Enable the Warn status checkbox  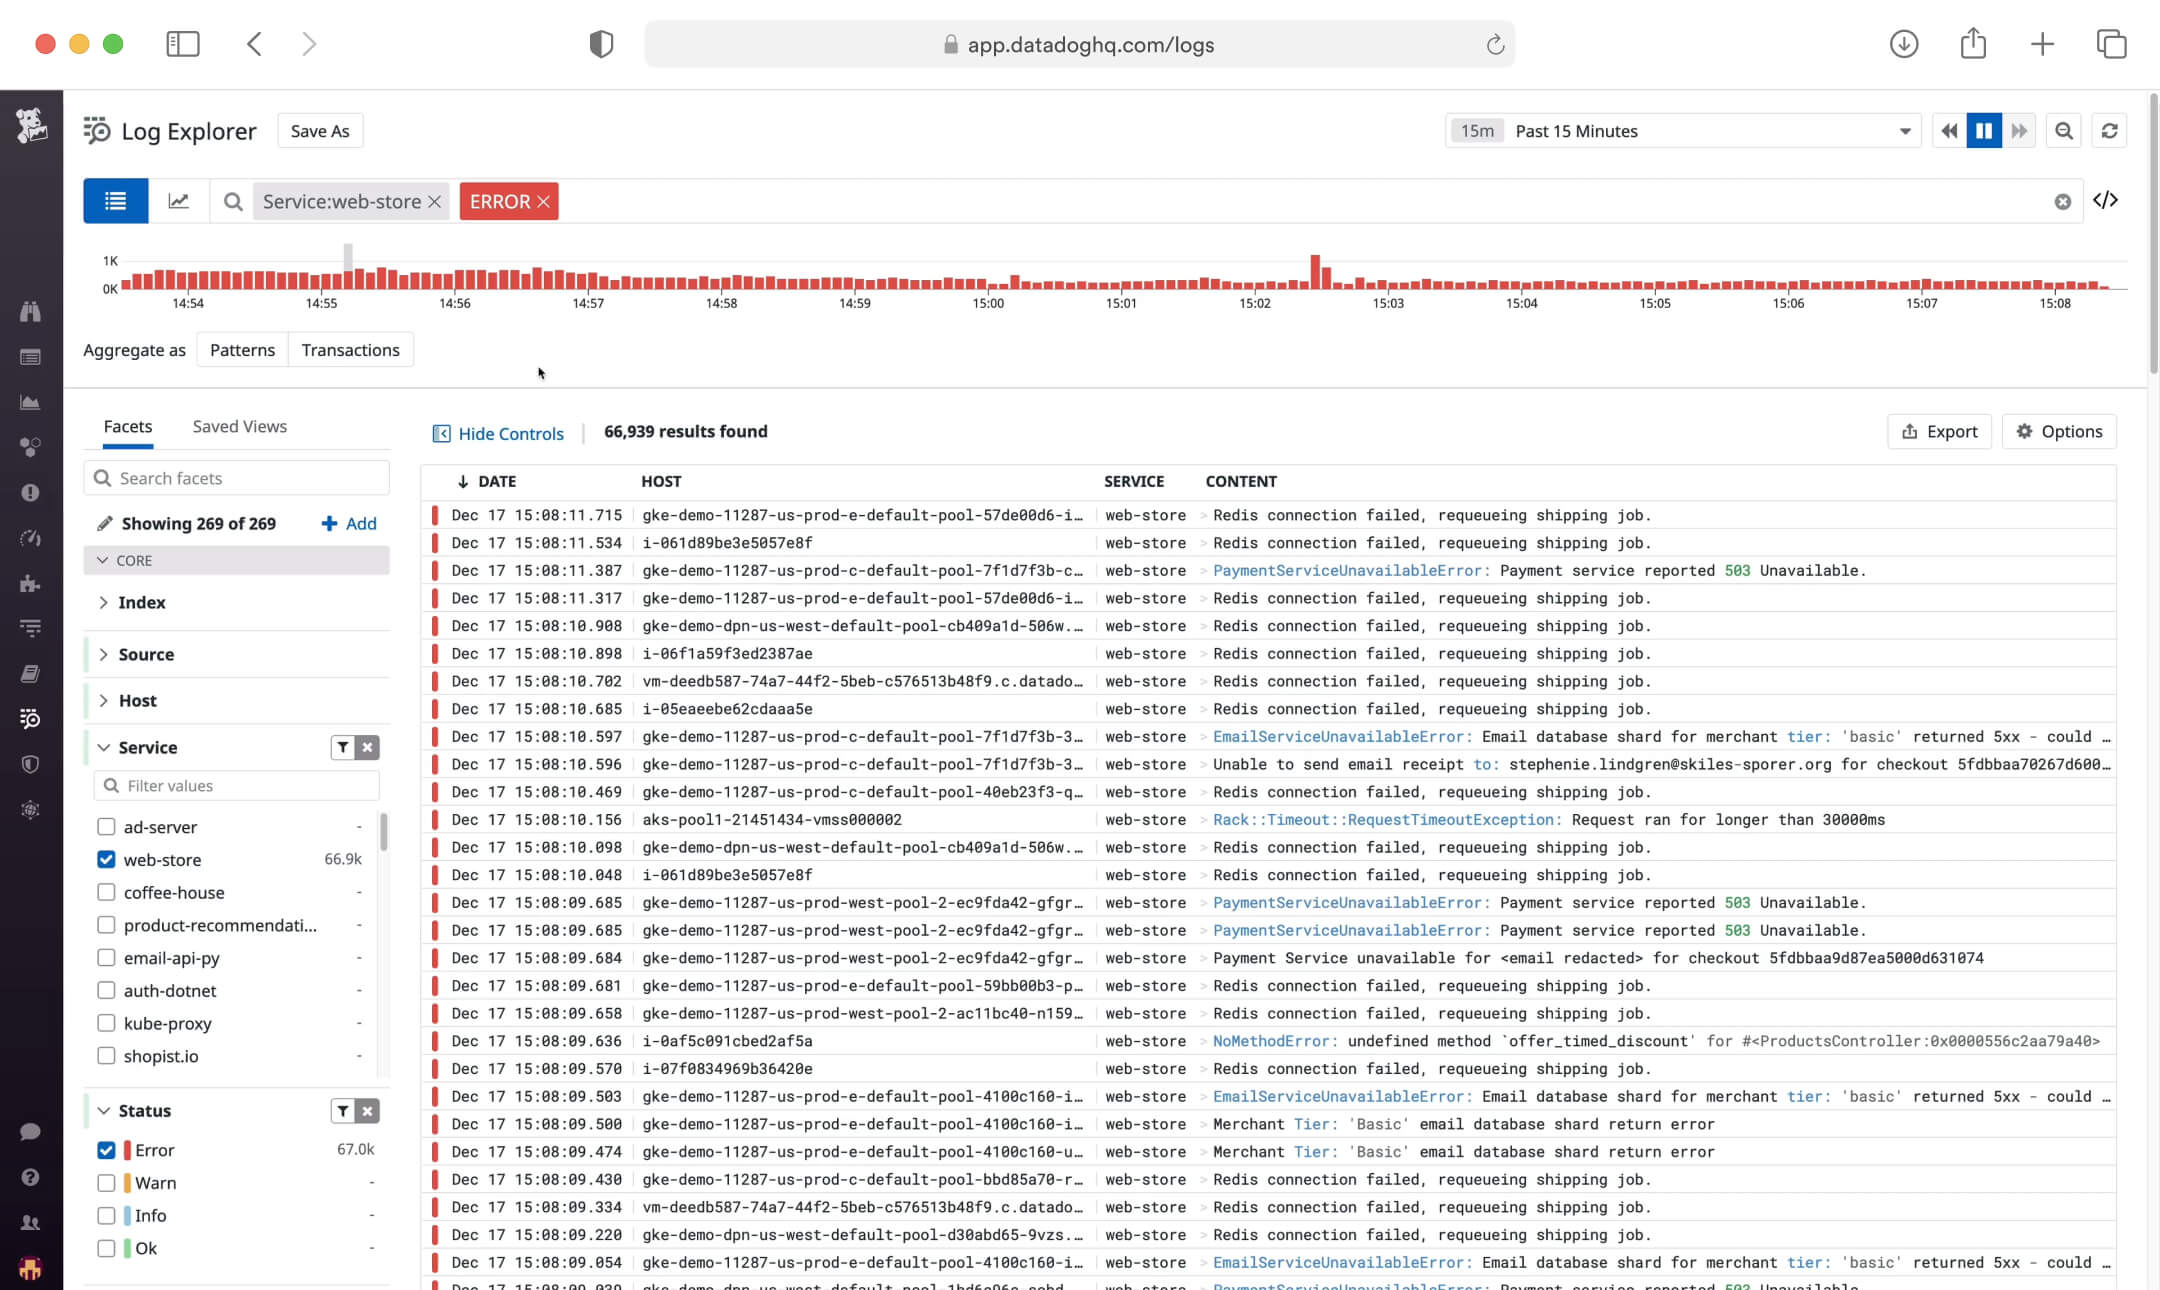point(106,1181)
